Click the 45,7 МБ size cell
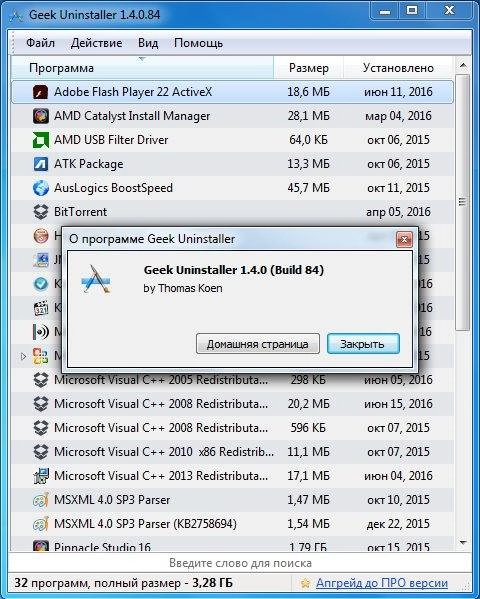The height and width of the screenshot is (599, 480). [308, 188]
